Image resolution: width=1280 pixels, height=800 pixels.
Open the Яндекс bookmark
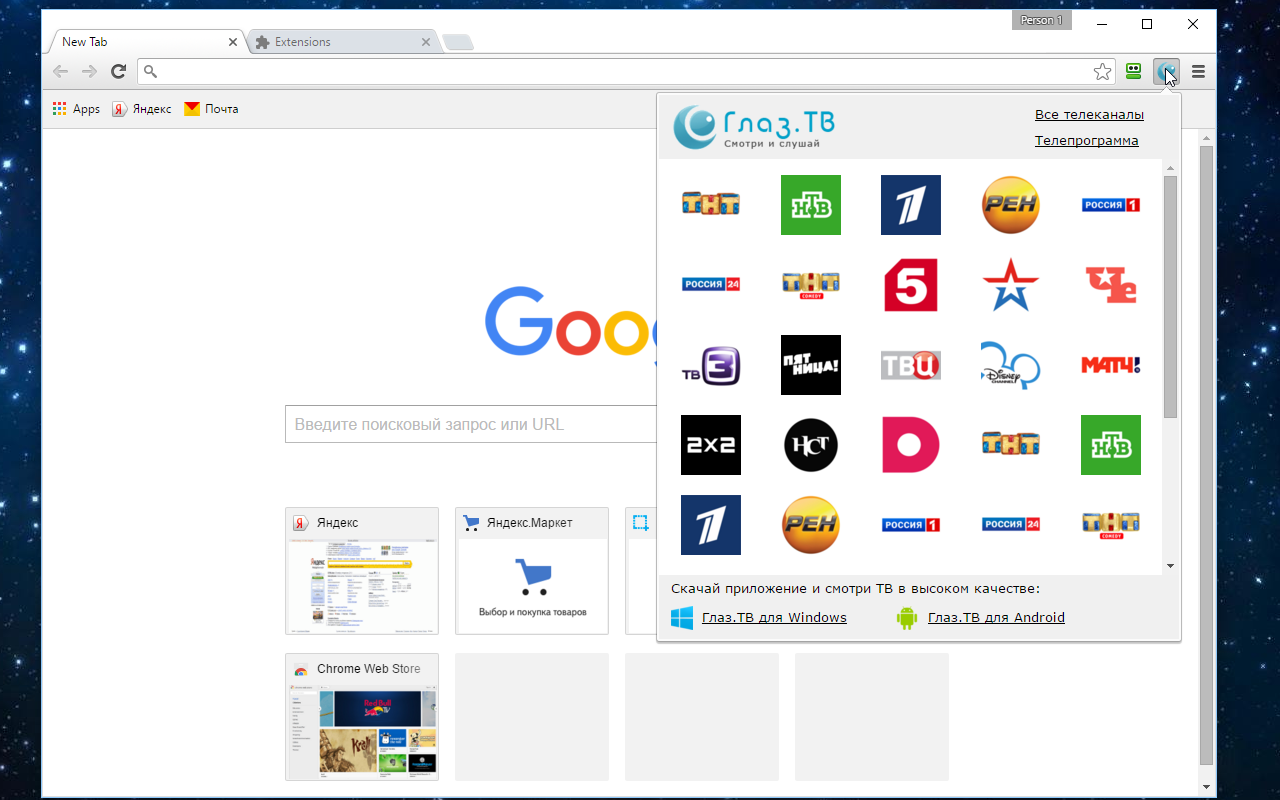point(142,109)
